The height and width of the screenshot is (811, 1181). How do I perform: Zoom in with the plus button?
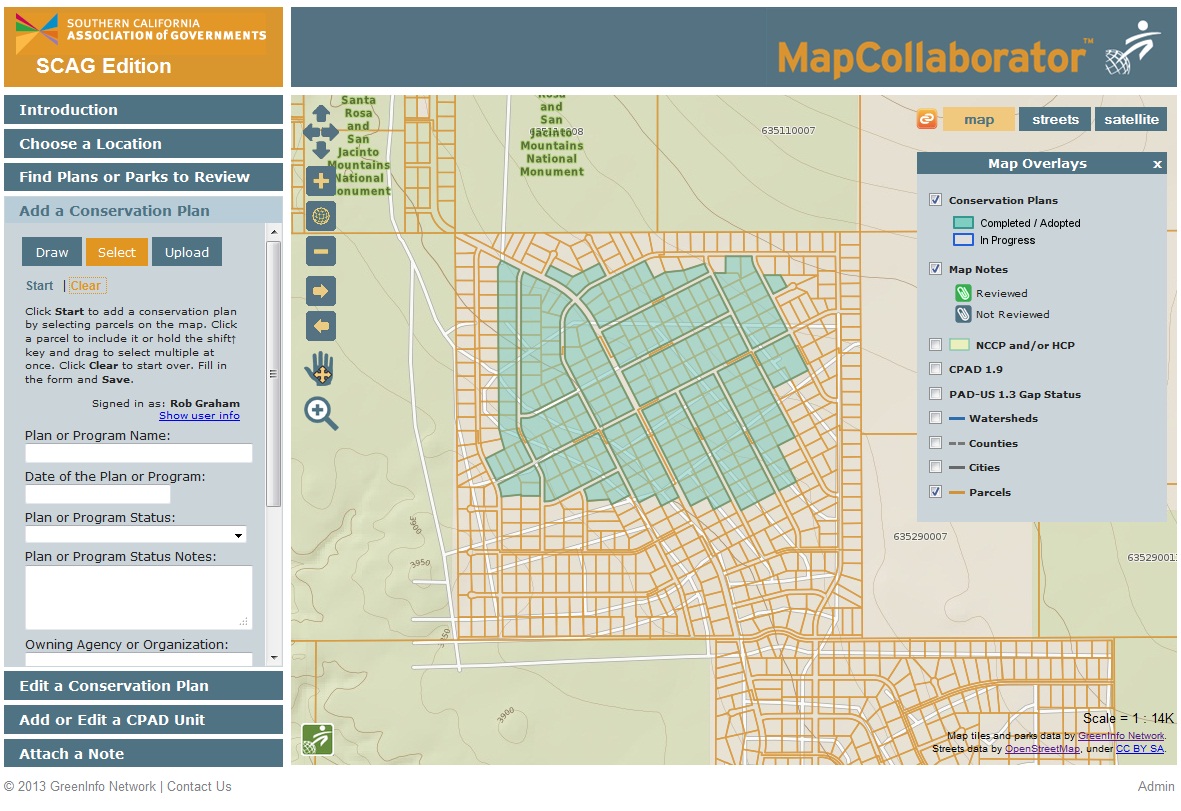(x=321, y=181)
